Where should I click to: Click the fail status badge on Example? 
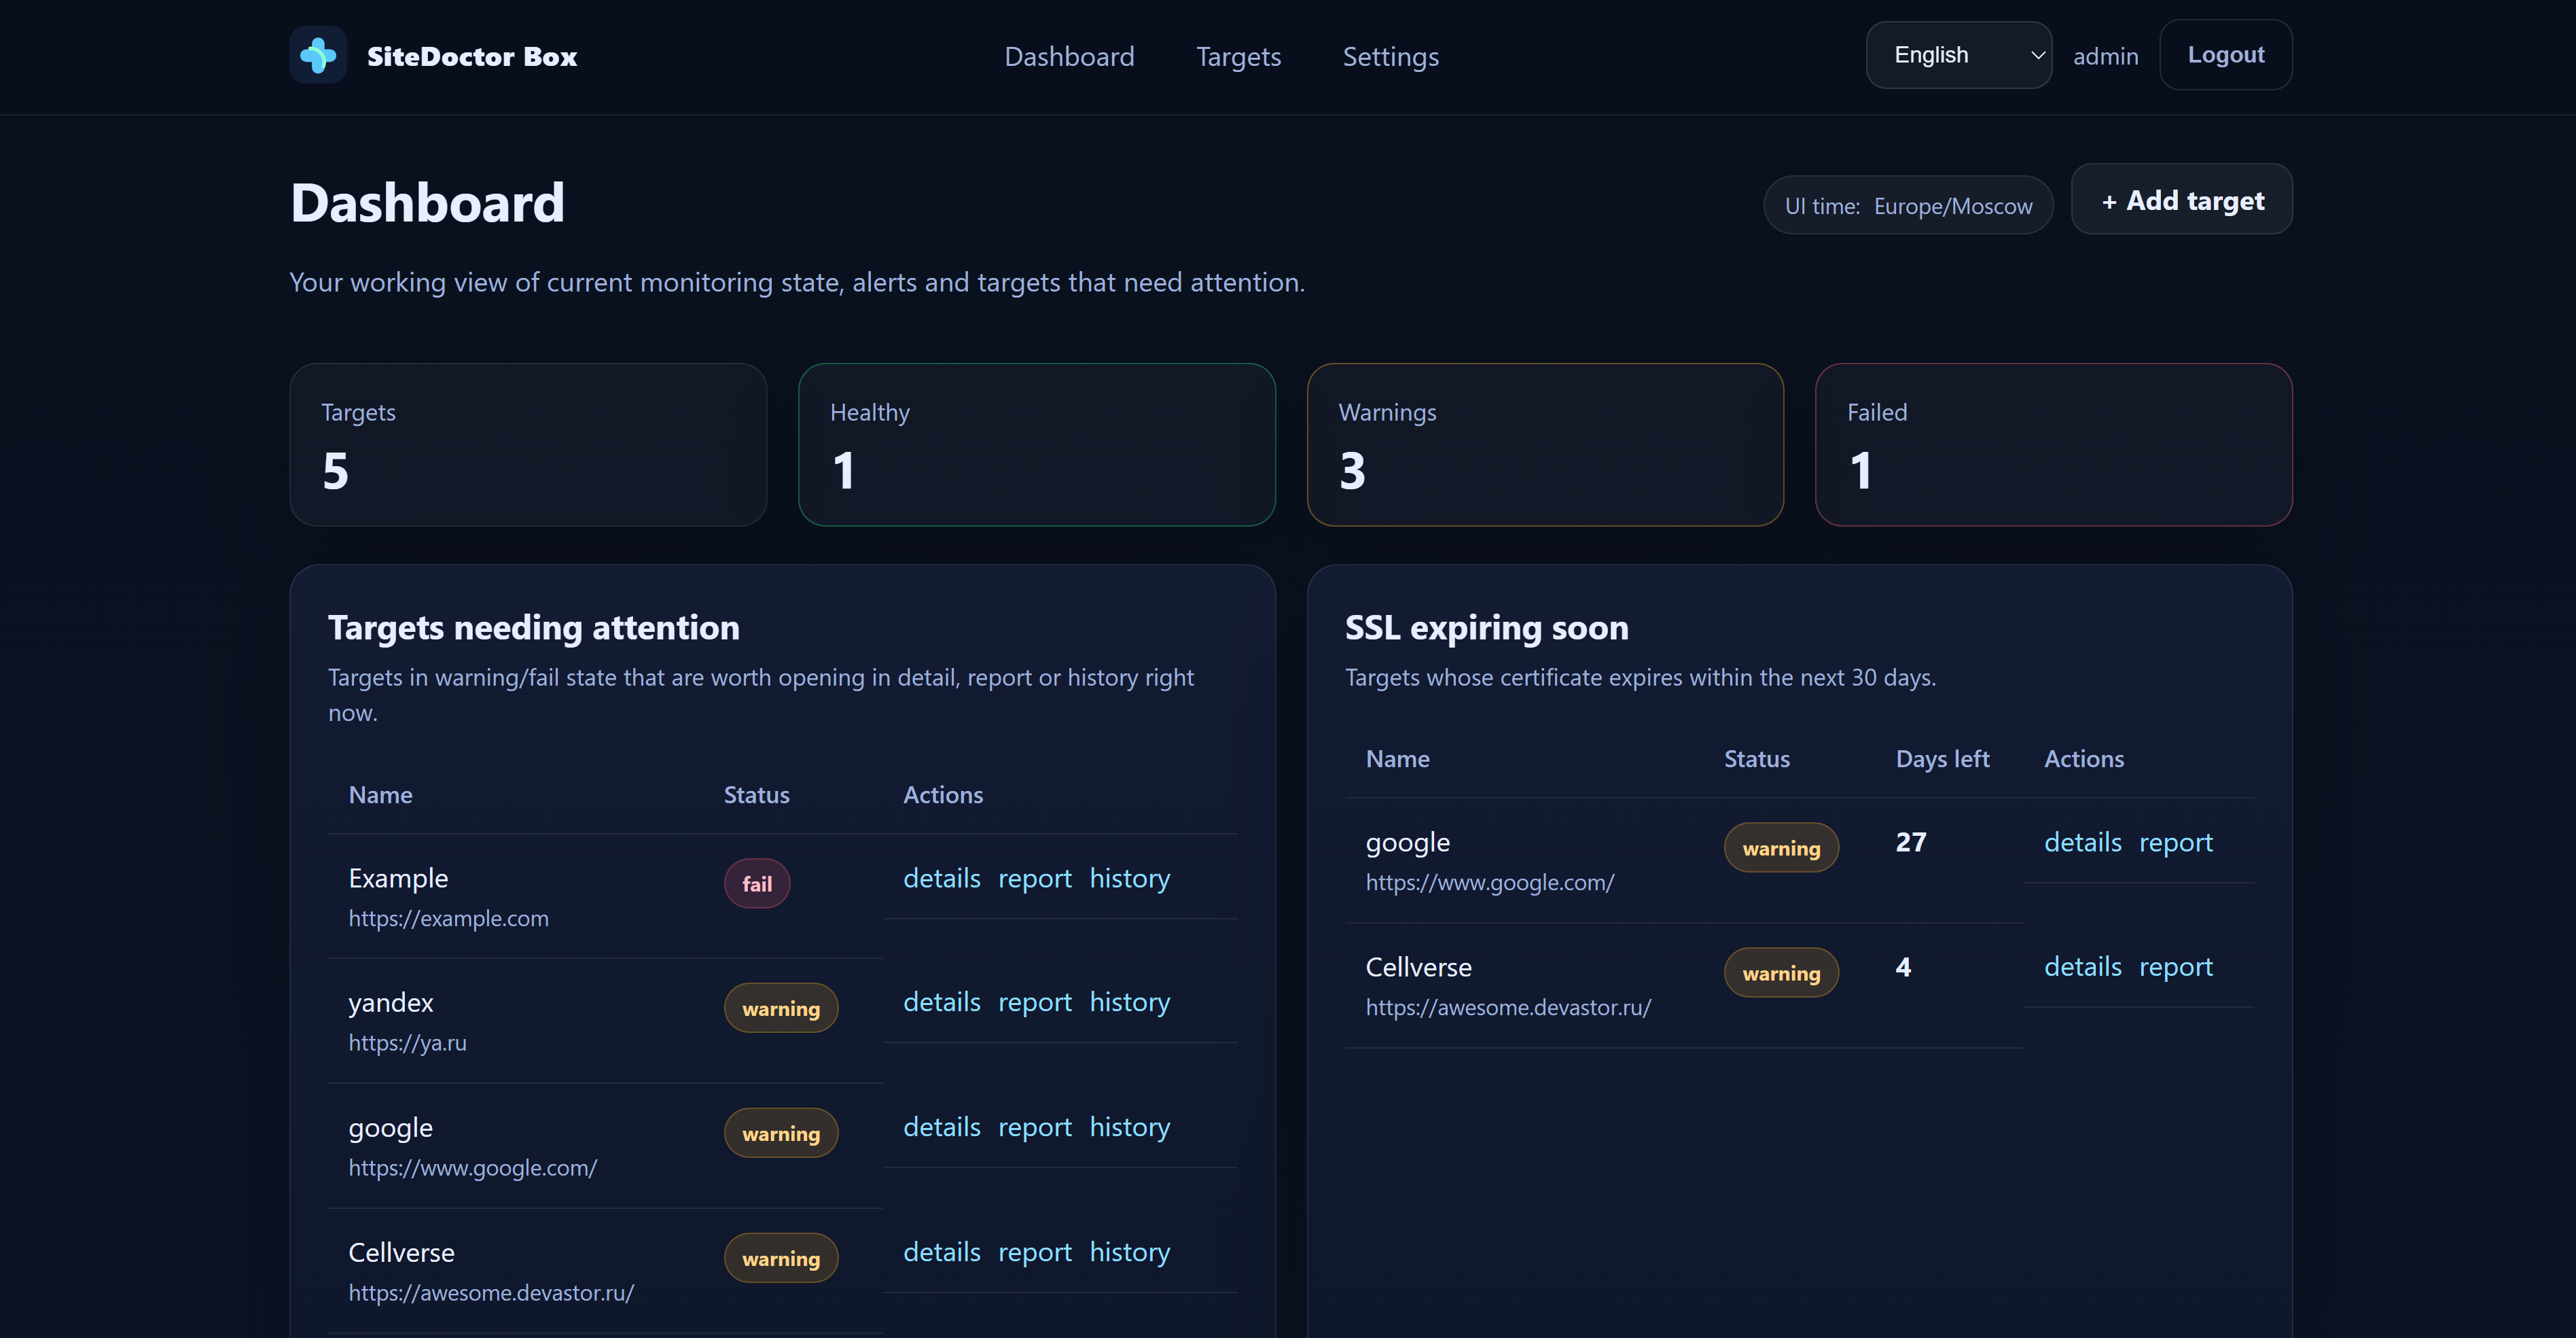(x=756, y=884)
